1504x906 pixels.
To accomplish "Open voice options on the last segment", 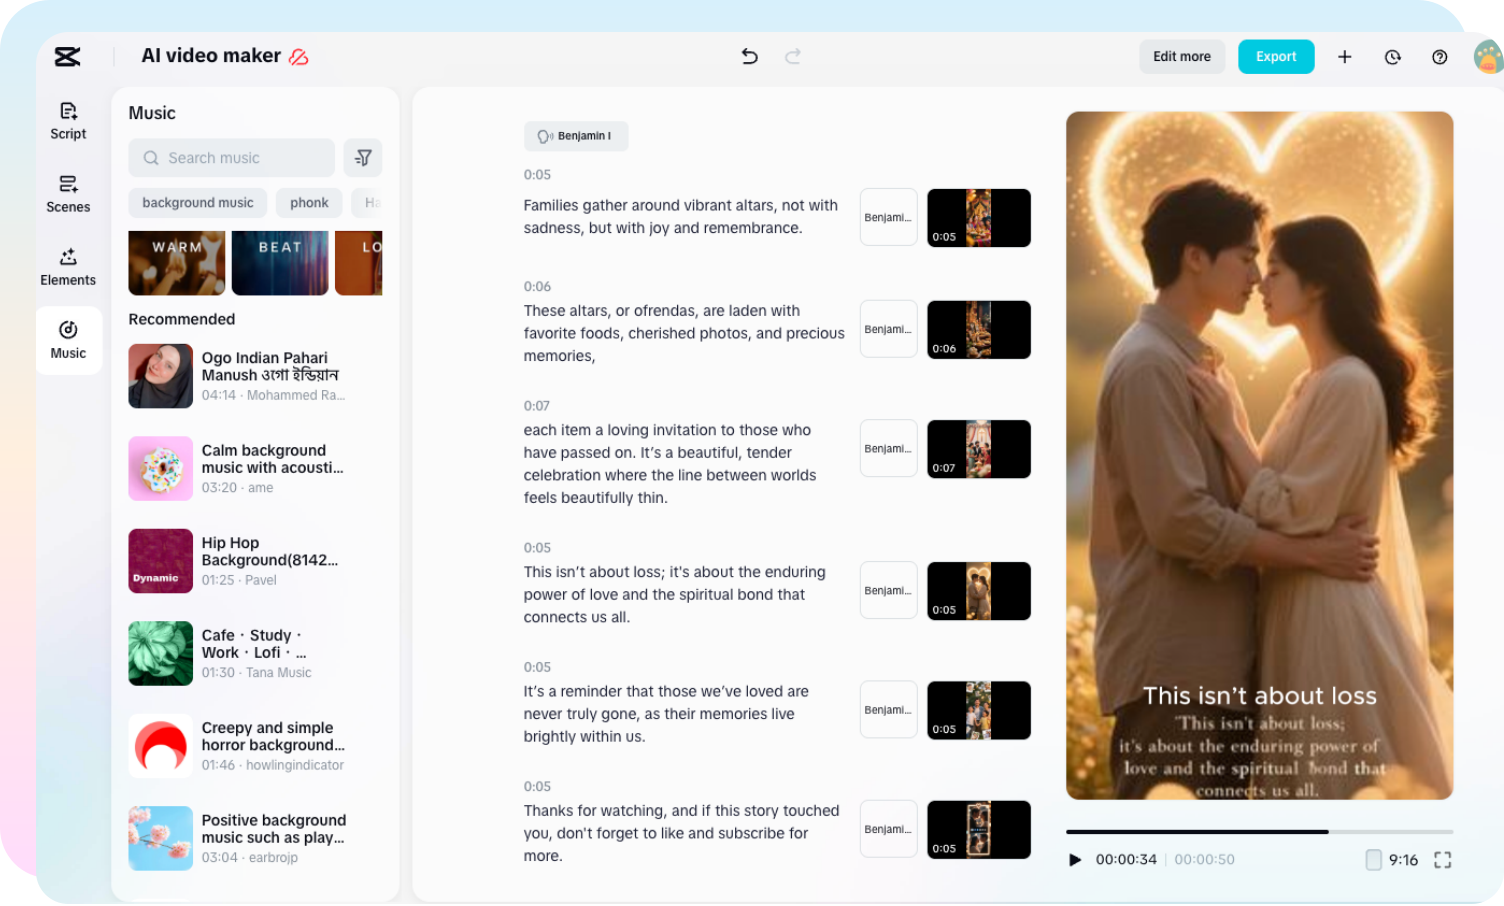I will (x=888, y=829).
